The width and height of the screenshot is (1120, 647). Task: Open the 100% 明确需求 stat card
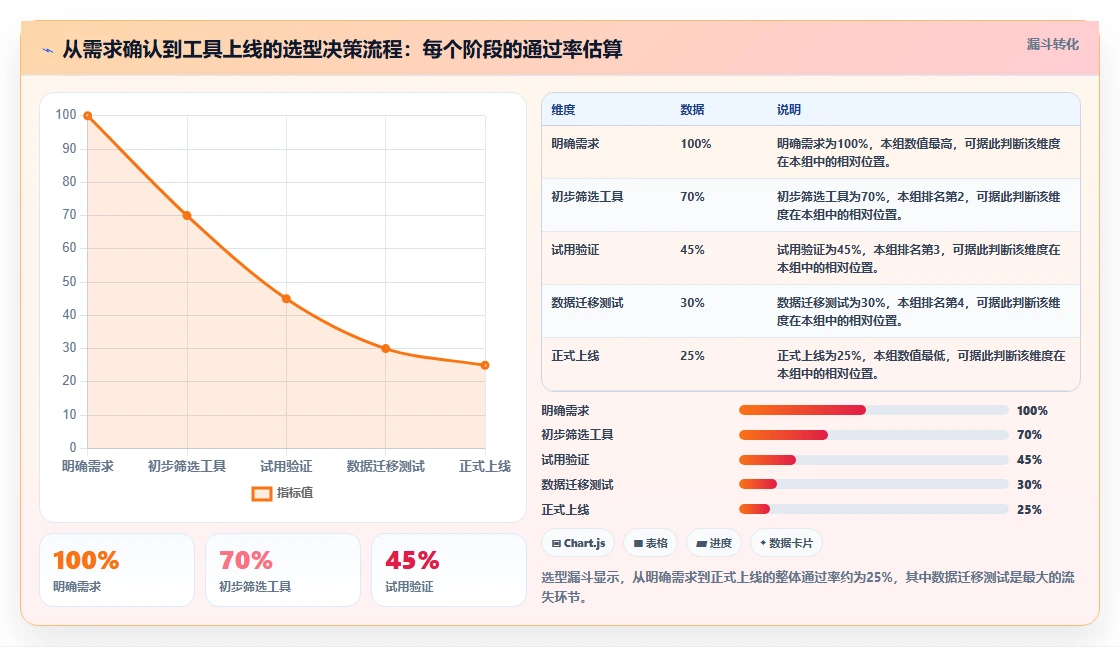coord(117,570)
